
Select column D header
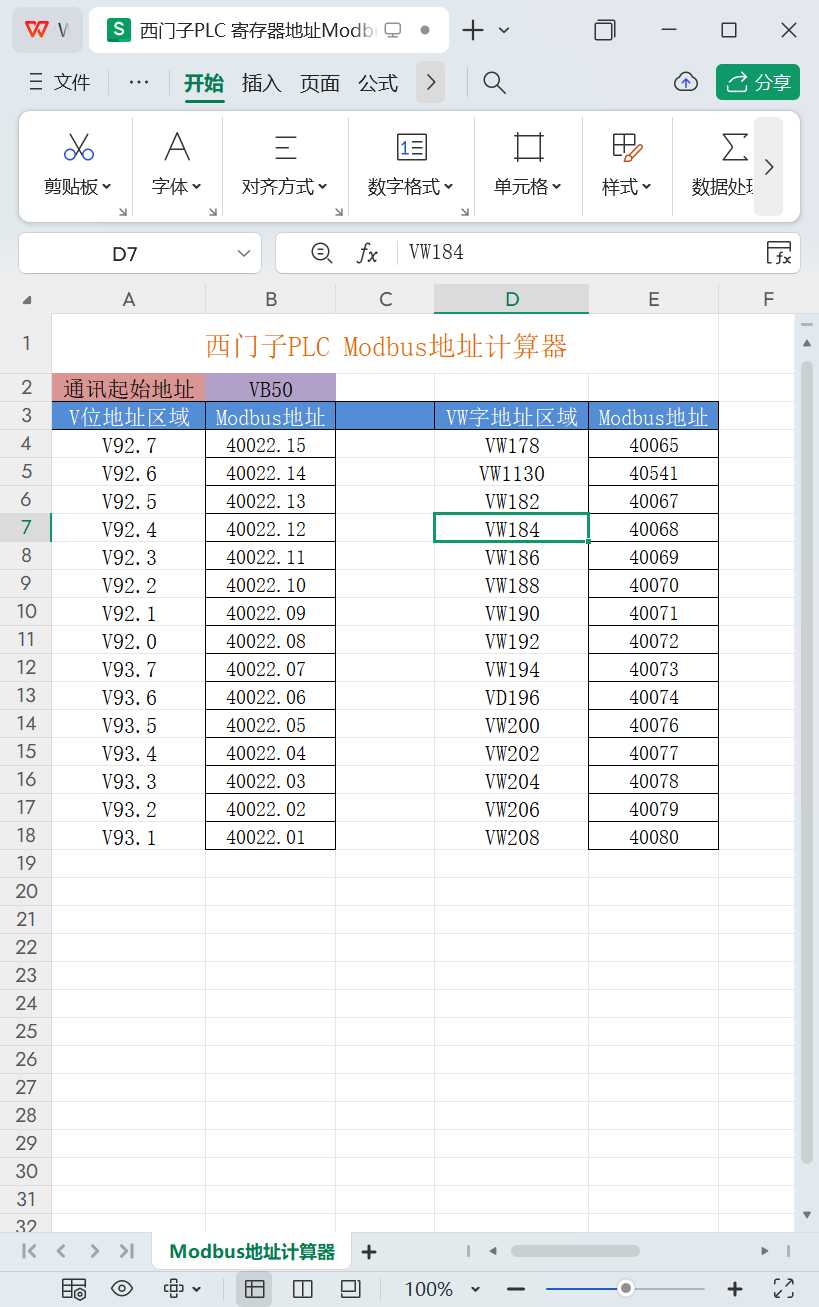coord(512,299)
